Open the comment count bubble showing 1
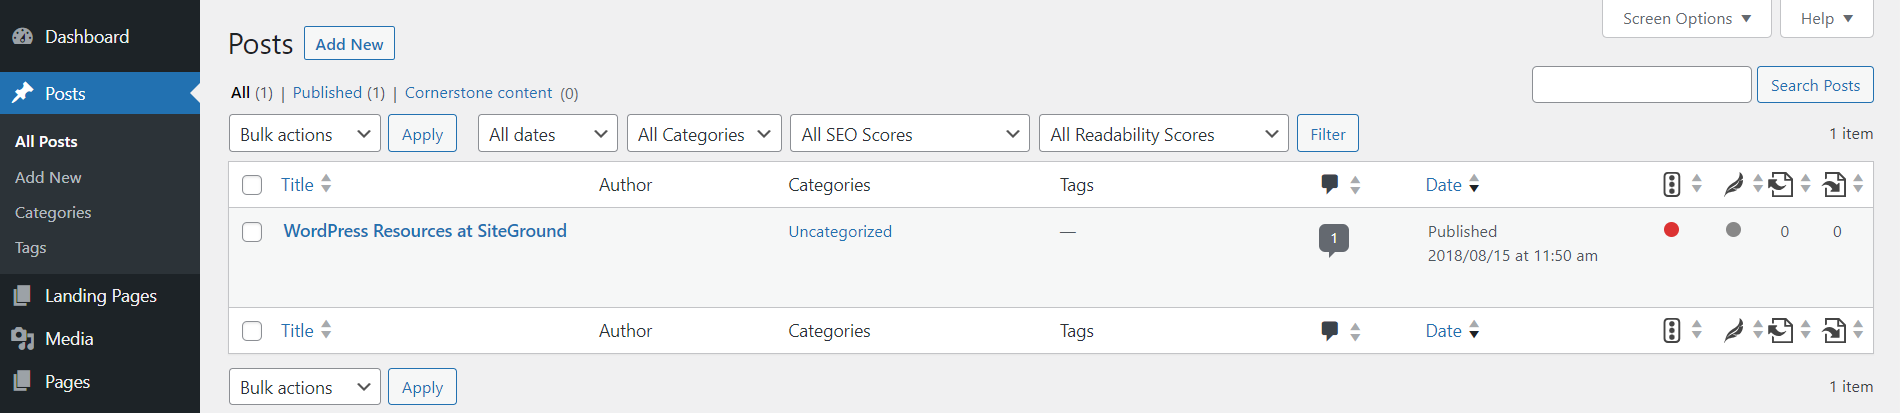1900x413 pixels. click(x=1333, y=239)
